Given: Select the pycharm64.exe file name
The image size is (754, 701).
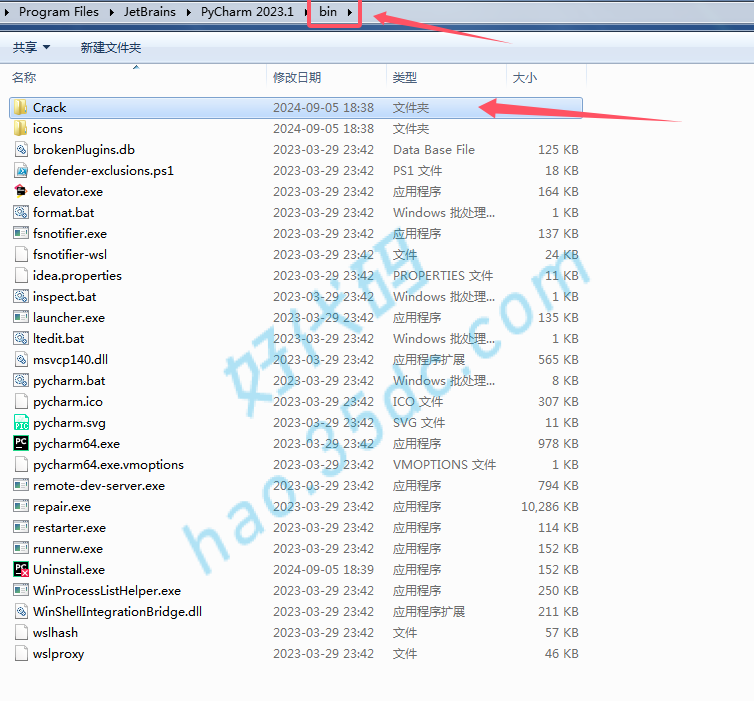Looking at the screenshot, I should click(x=76, y=443).
